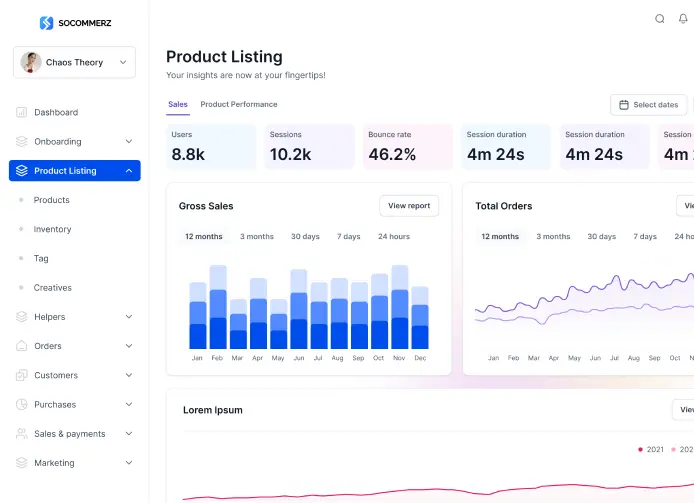Screen dimensions: 694x504
Task: Expand the Marketing menu chevron
Action: pos(129,463)
